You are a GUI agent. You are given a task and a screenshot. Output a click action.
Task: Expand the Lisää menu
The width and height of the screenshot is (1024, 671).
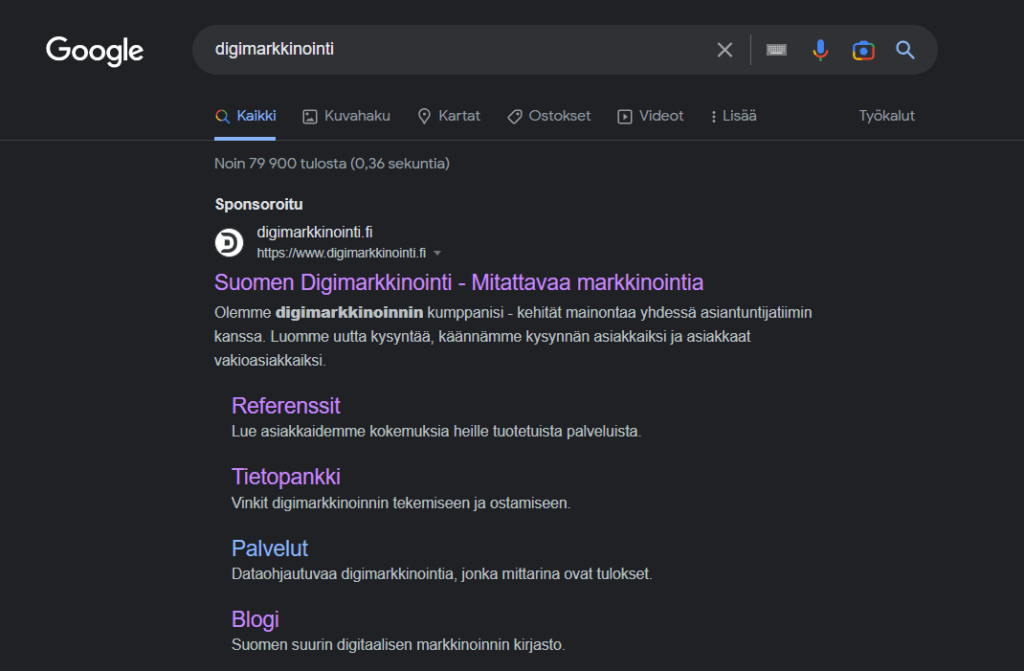[733, 116]
